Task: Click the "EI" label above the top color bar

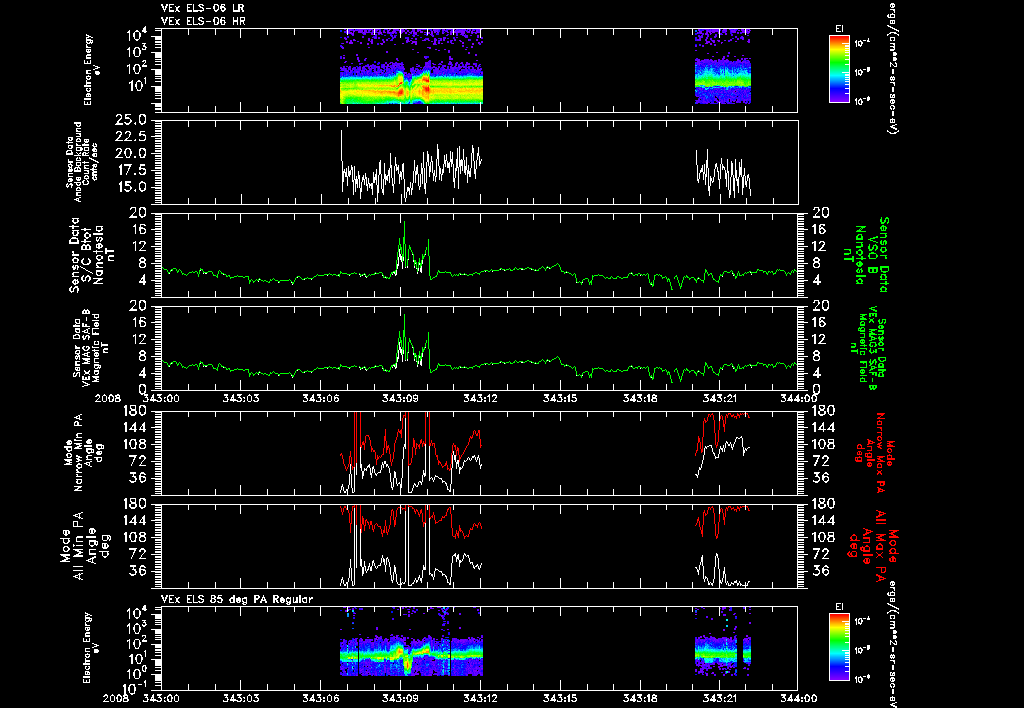Action: pos(839,29)
